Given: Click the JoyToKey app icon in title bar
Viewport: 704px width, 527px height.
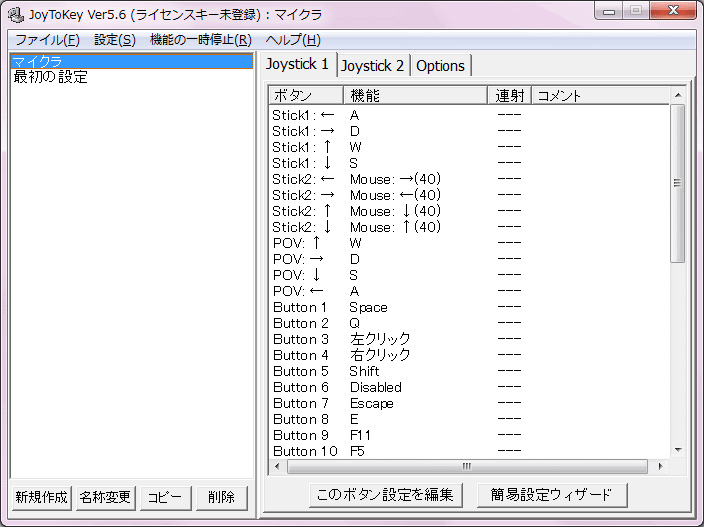Looking at the screenshot, I should coord(16,15).
